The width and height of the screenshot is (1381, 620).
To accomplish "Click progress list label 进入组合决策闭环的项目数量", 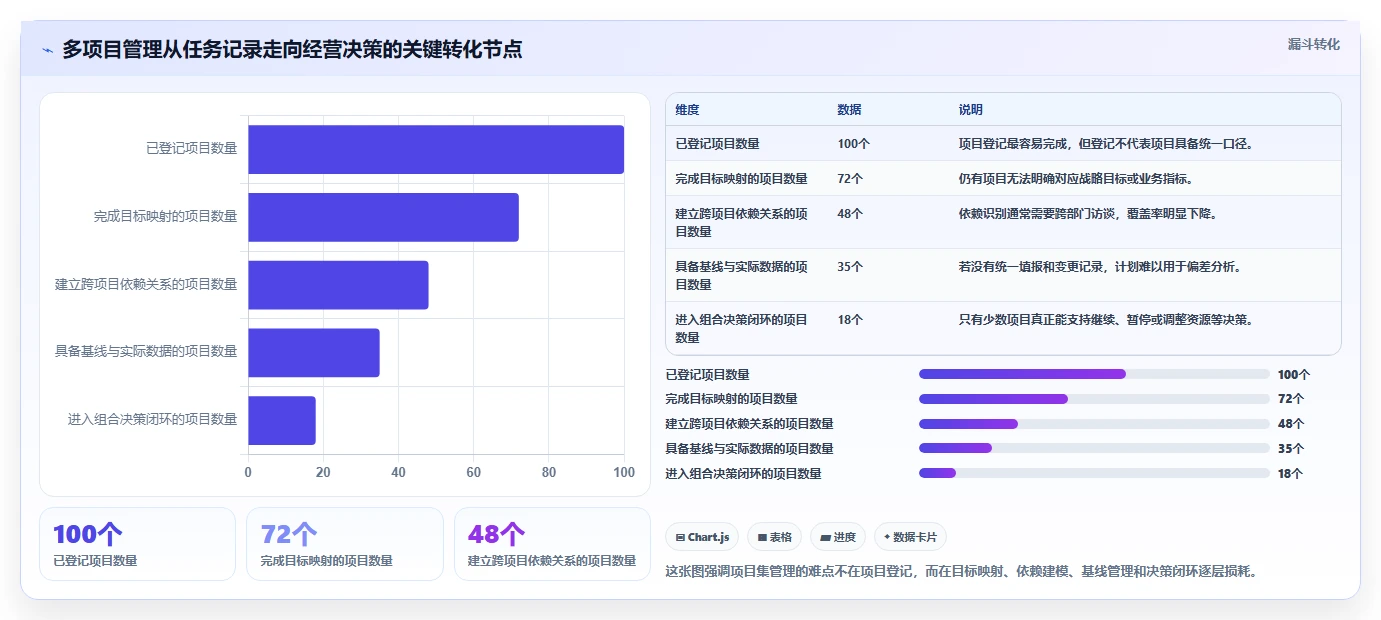I will (x=743, y=474).
